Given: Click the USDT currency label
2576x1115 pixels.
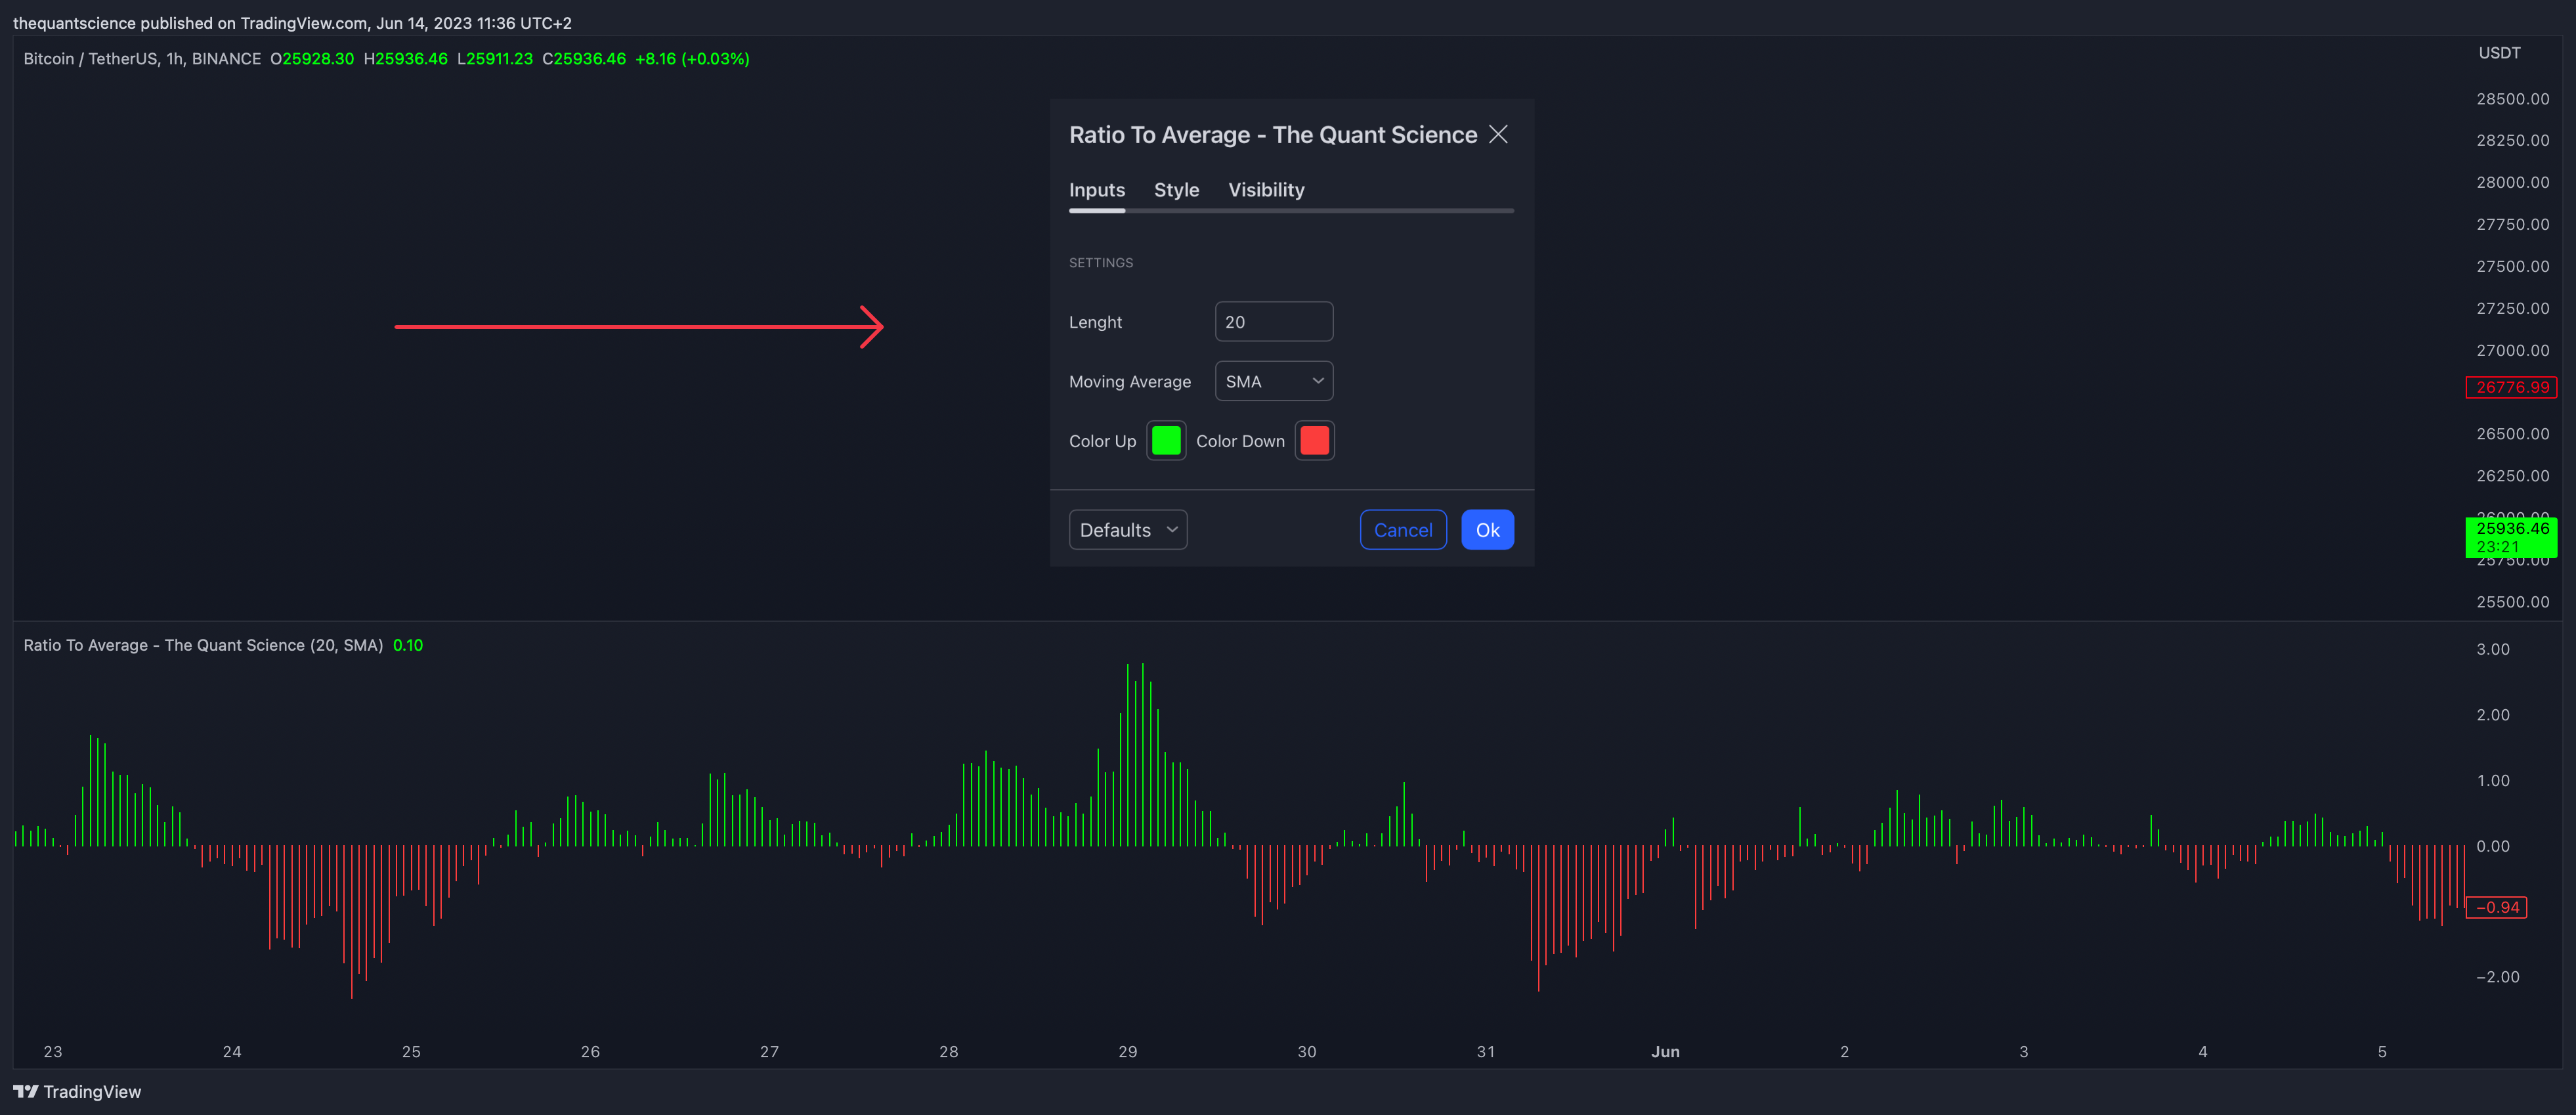Looking at the screenshot, I should click(x=2499, y=53).
